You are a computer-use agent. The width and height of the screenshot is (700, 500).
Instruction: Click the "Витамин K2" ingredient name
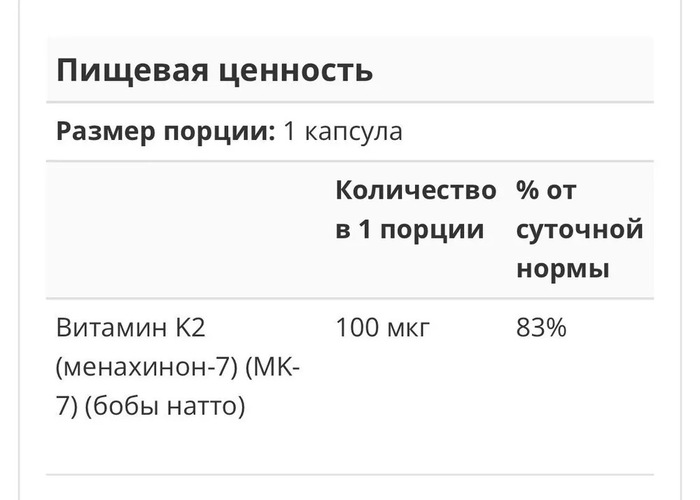[x=130, y=327]
